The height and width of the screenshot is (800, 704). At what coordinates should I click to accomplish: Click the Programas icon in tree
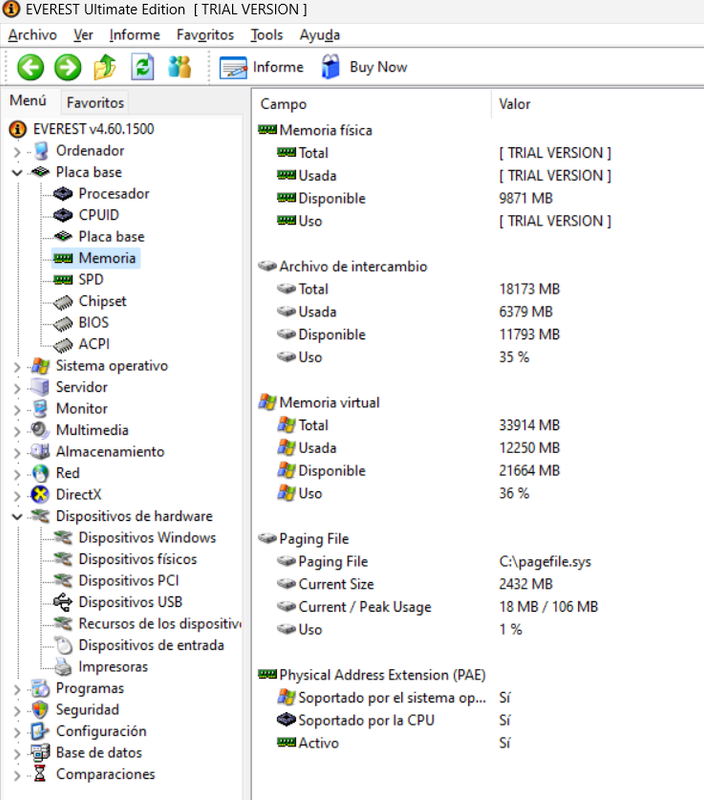pyautogui.click(x=40, y=688)
